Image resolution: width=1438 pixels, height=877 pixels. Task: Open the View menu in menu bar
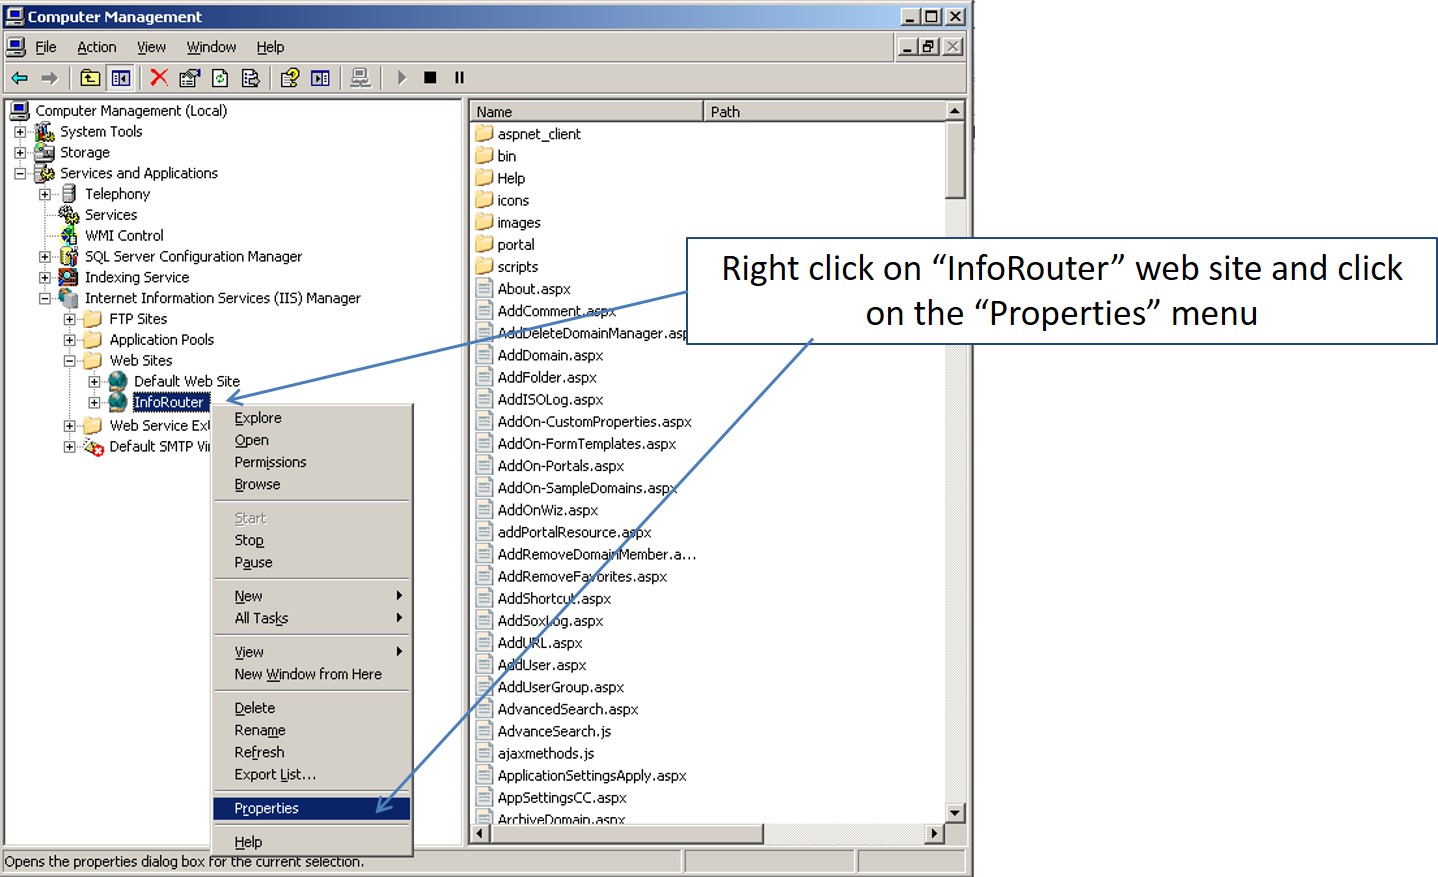(x=151, y=47)
